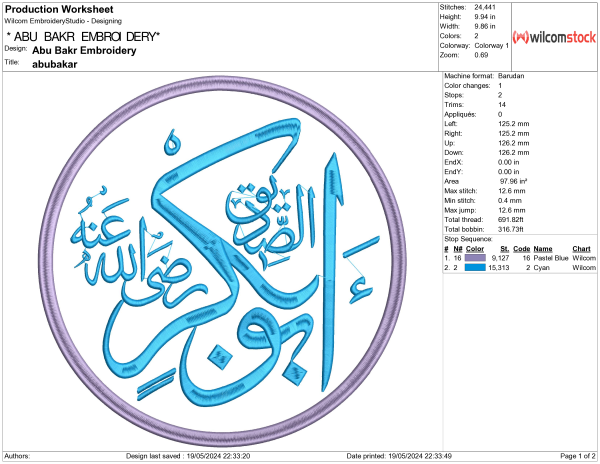Click the 'Name' column header
This screenshot has height=464, width=600.
point(543,249)
